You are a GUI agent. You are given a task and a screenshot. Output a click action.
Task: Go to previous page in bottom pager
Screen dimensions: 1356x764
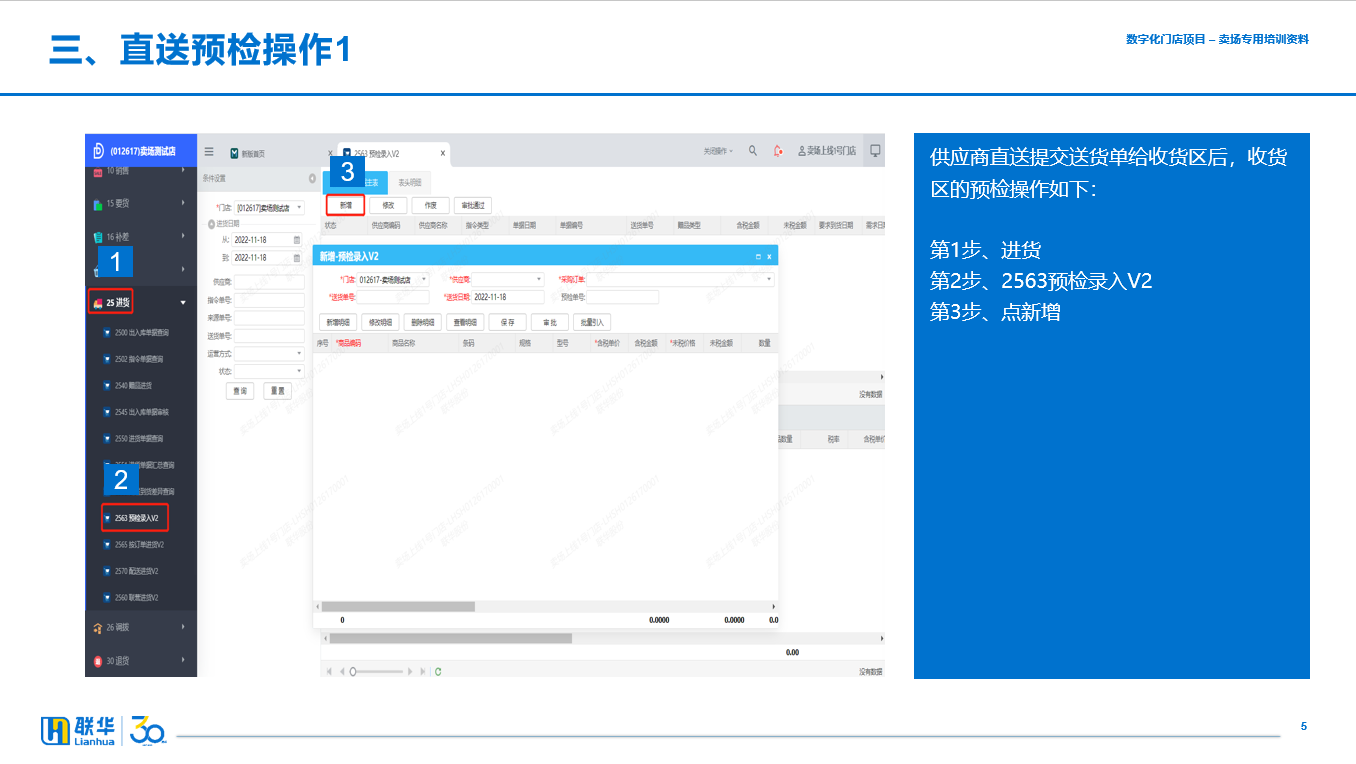coord(342,671)
